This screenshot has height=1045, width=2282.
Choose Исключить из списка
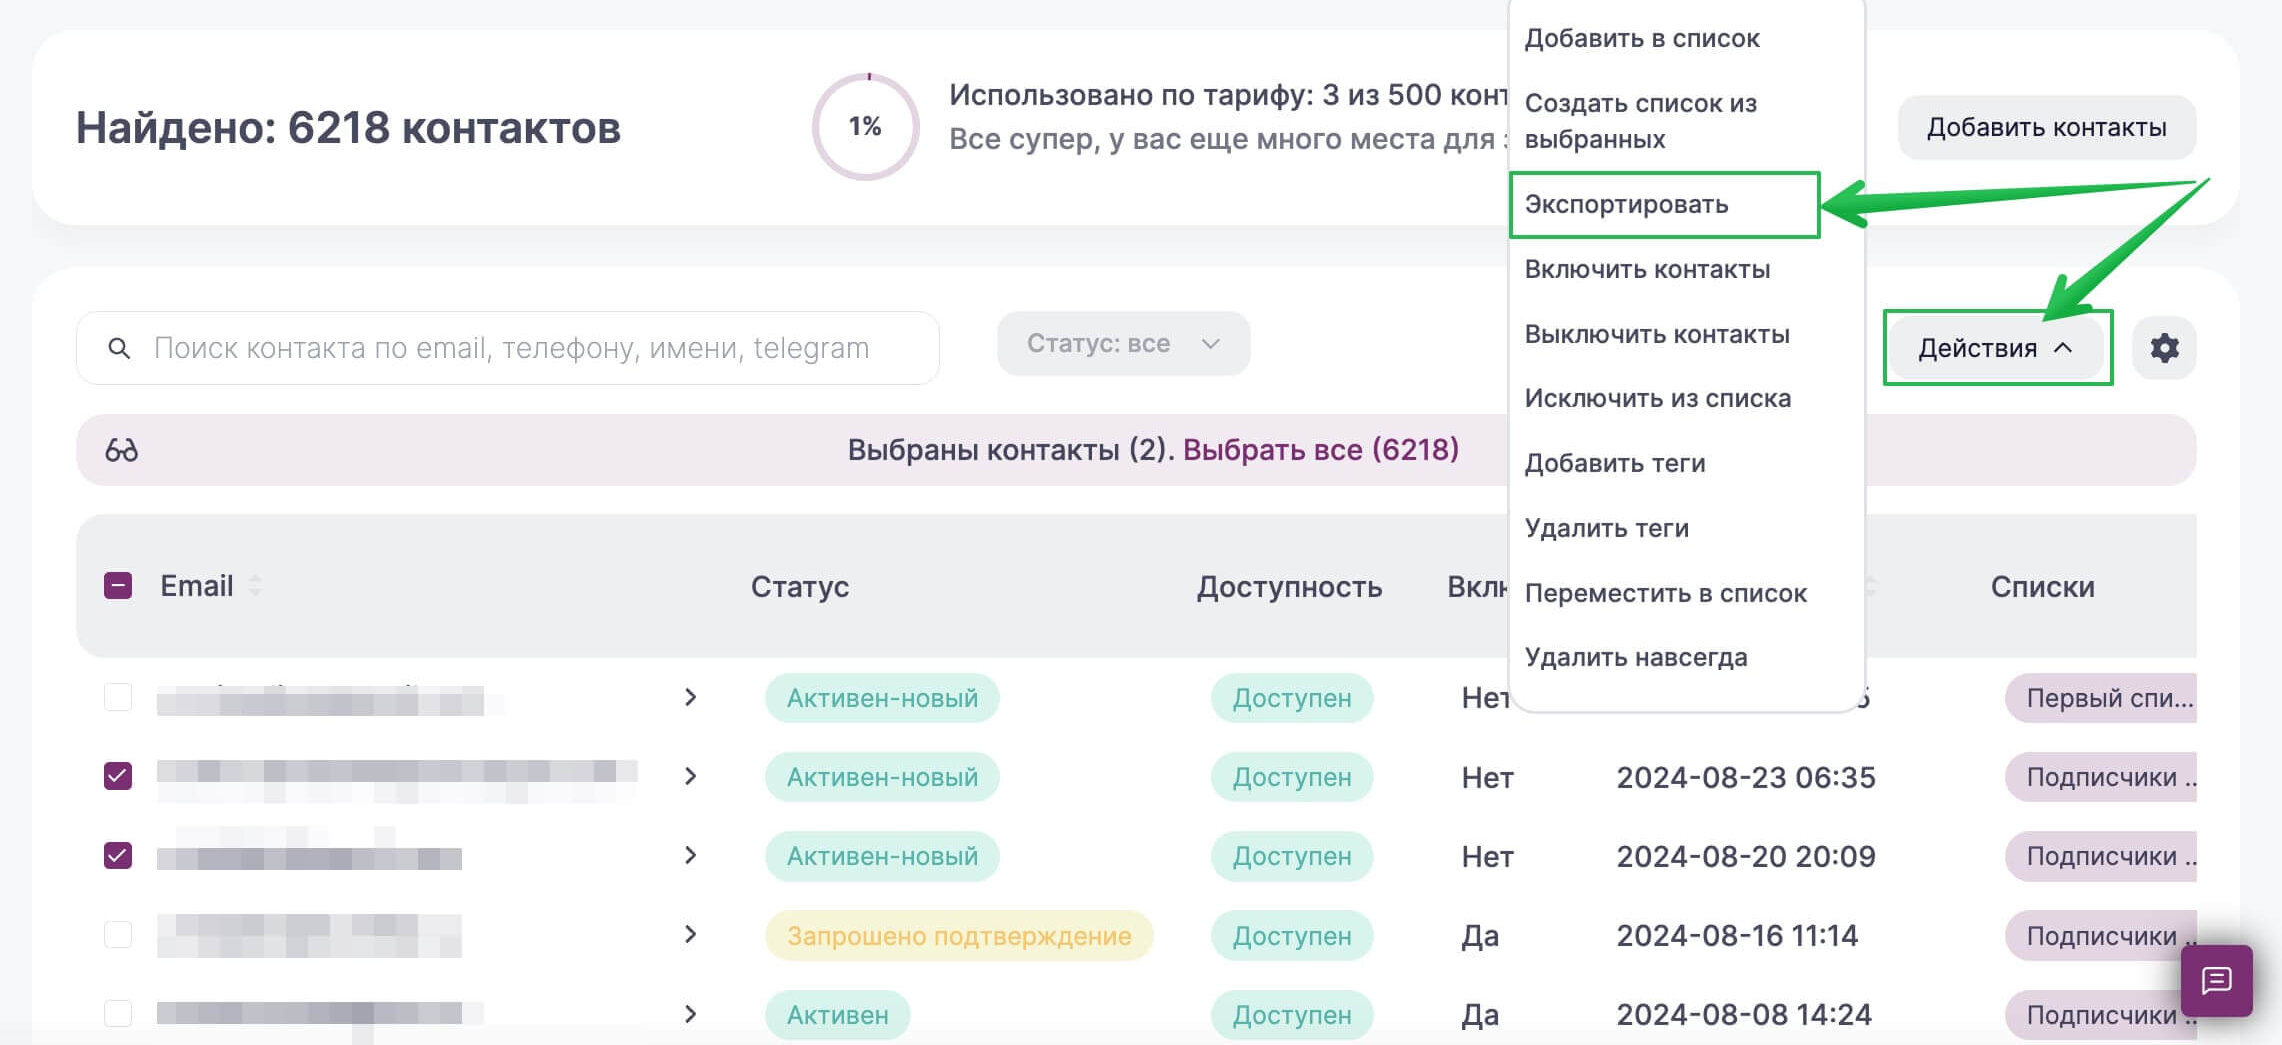click(x=1657, y=398)
